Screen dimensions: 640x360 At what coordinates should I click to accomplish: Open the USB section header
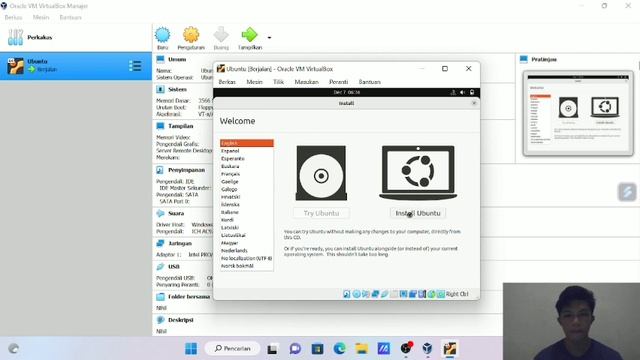point(173,267)
